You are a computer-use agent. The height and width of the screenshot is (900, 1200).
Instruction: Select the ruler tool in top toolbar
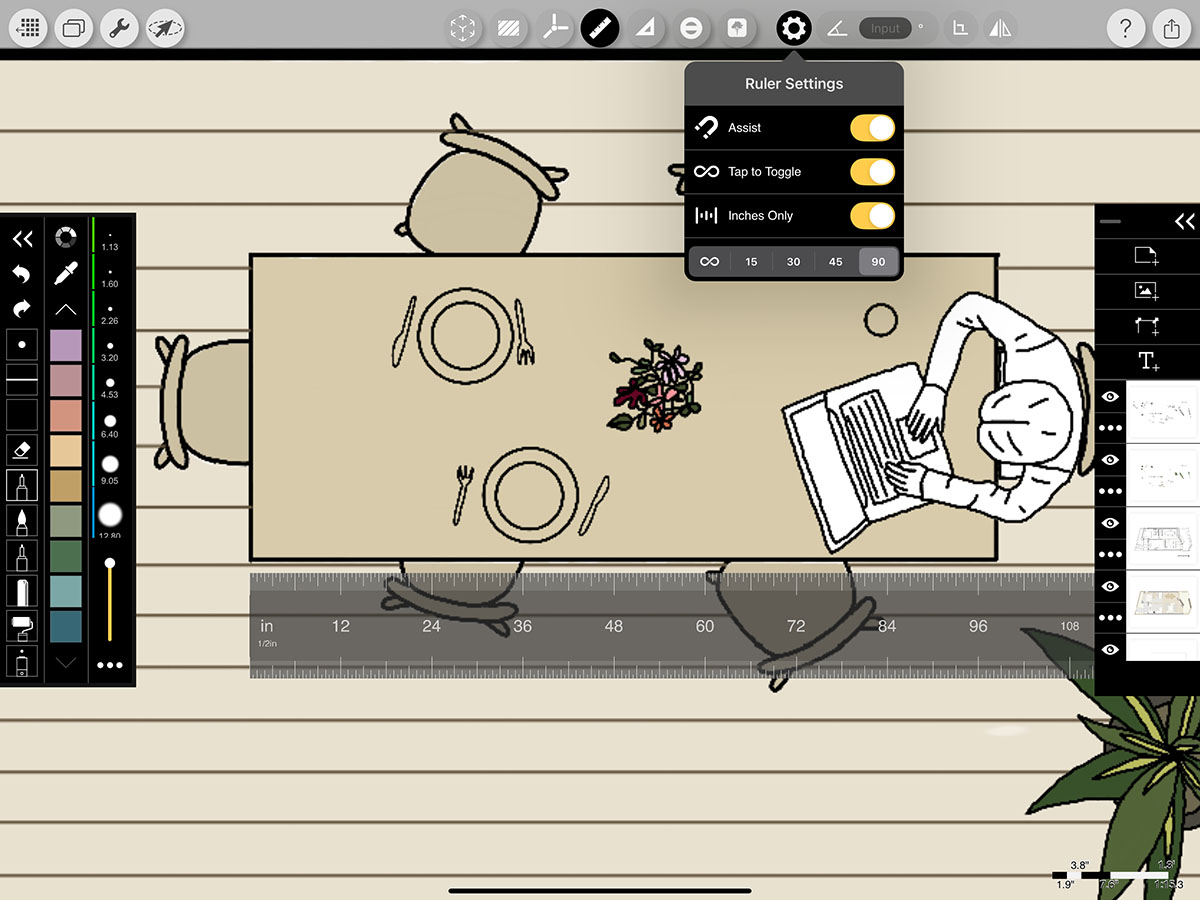(x=599, y=28)
